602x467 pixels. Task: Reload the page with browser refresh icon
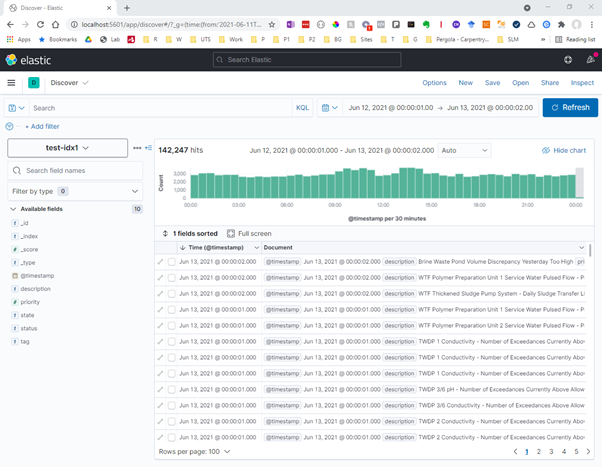pos(41,24)
